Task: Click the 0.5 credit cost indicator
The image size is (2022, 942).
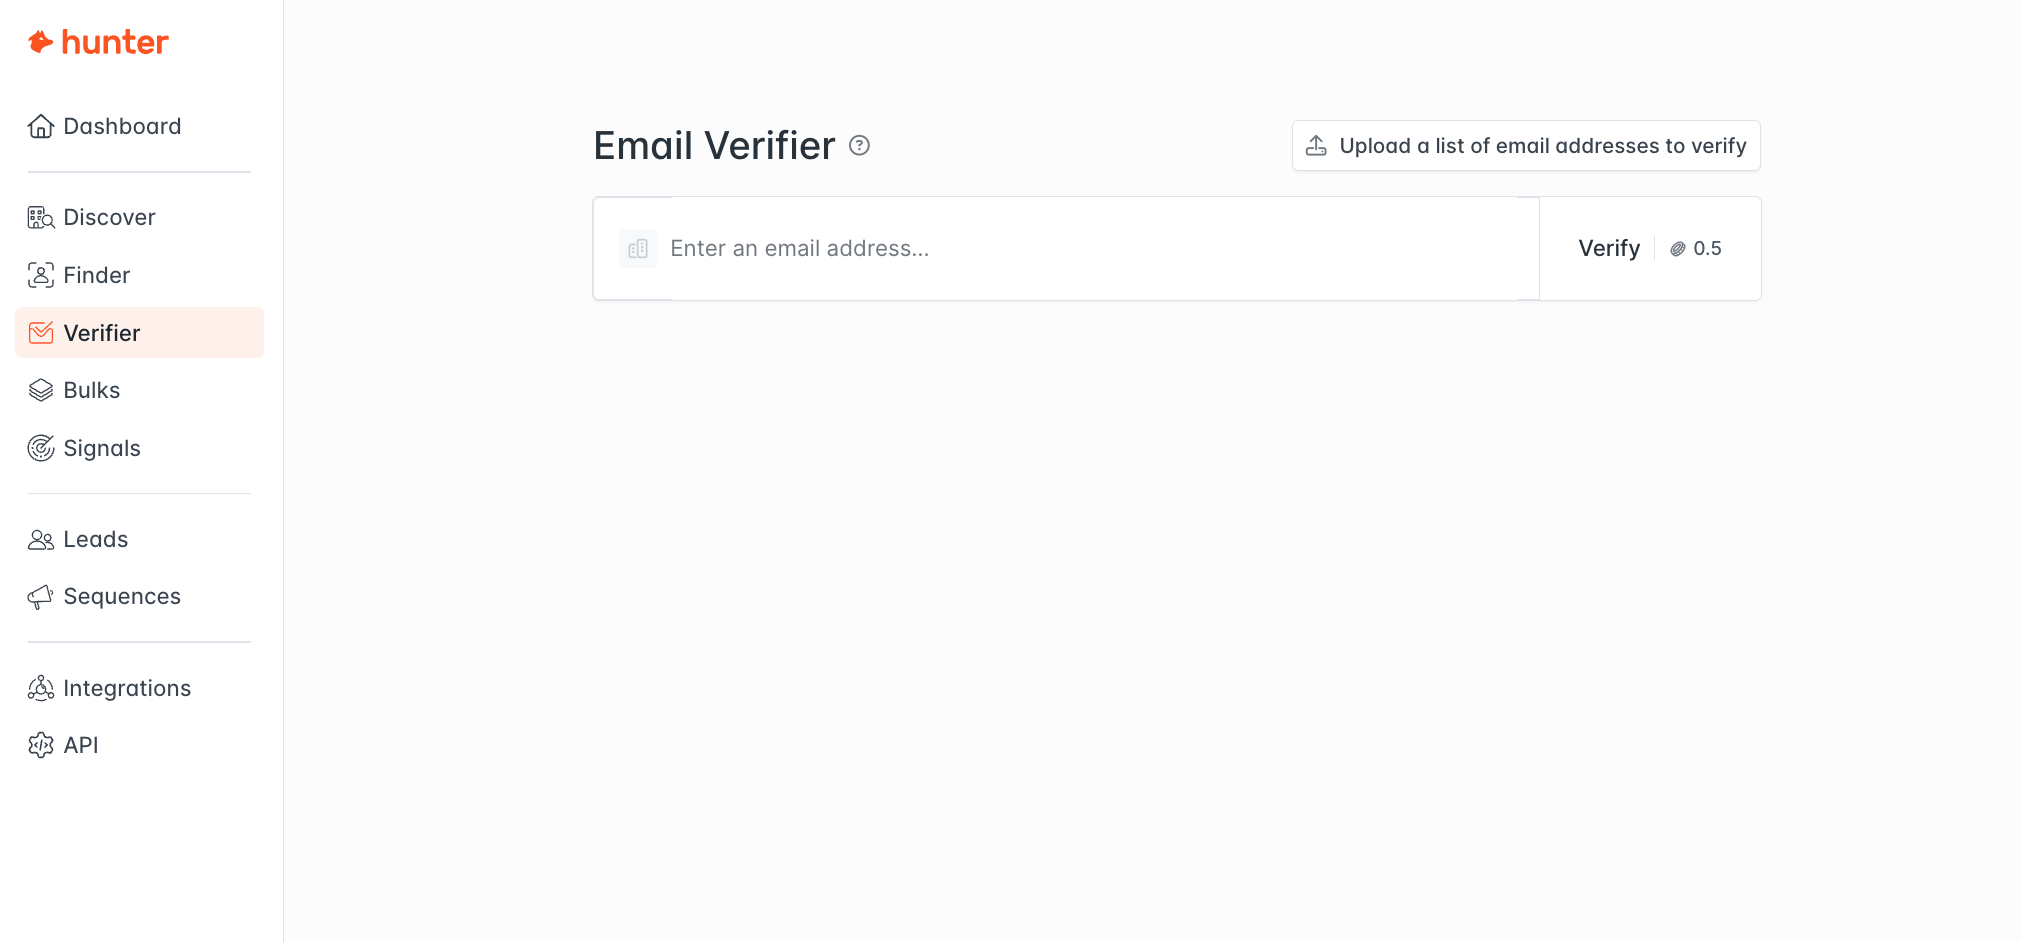Action: (x=1697, y=249)
